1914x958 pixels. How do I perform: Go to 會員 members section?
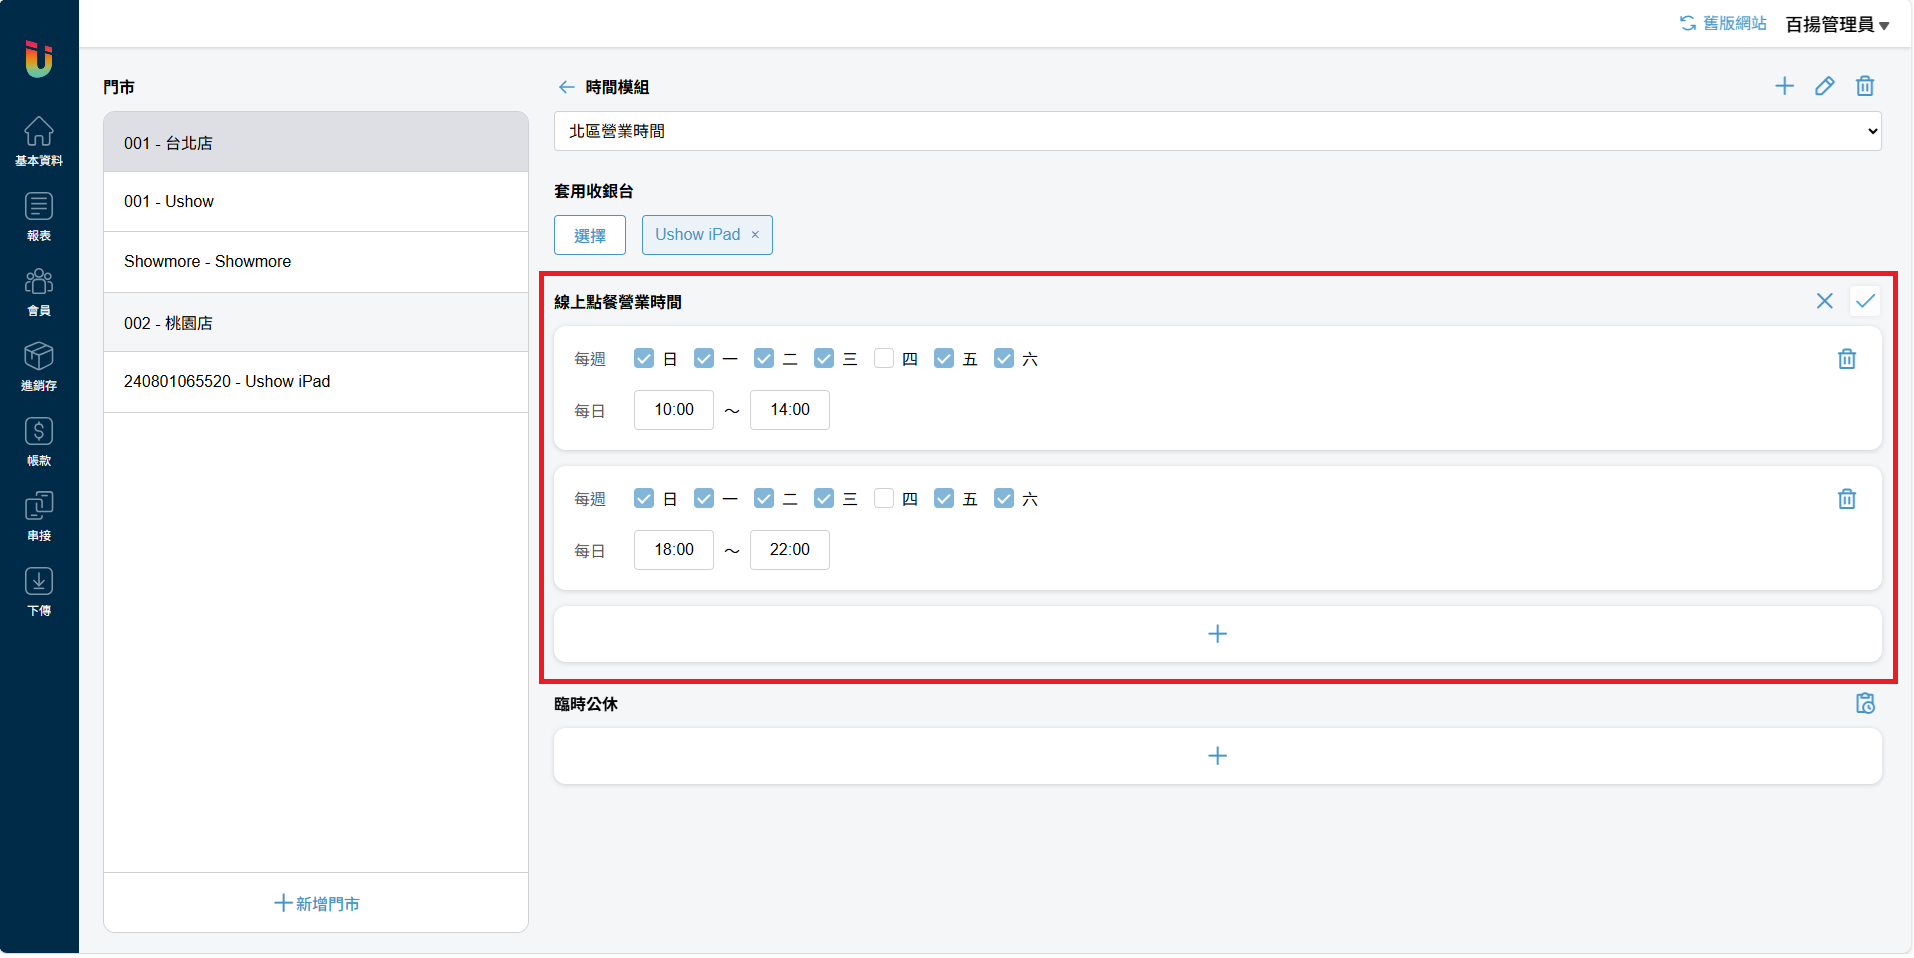[x=39, y=291]
